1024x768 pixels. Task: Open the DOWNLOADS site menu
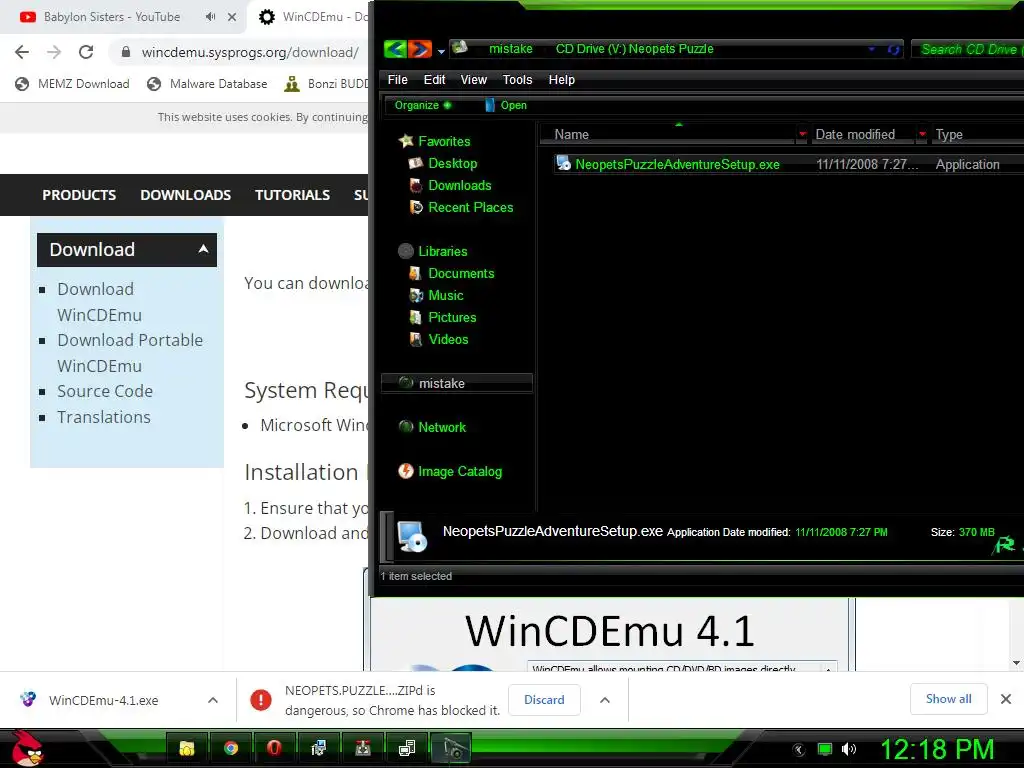[x=185, y=195]
